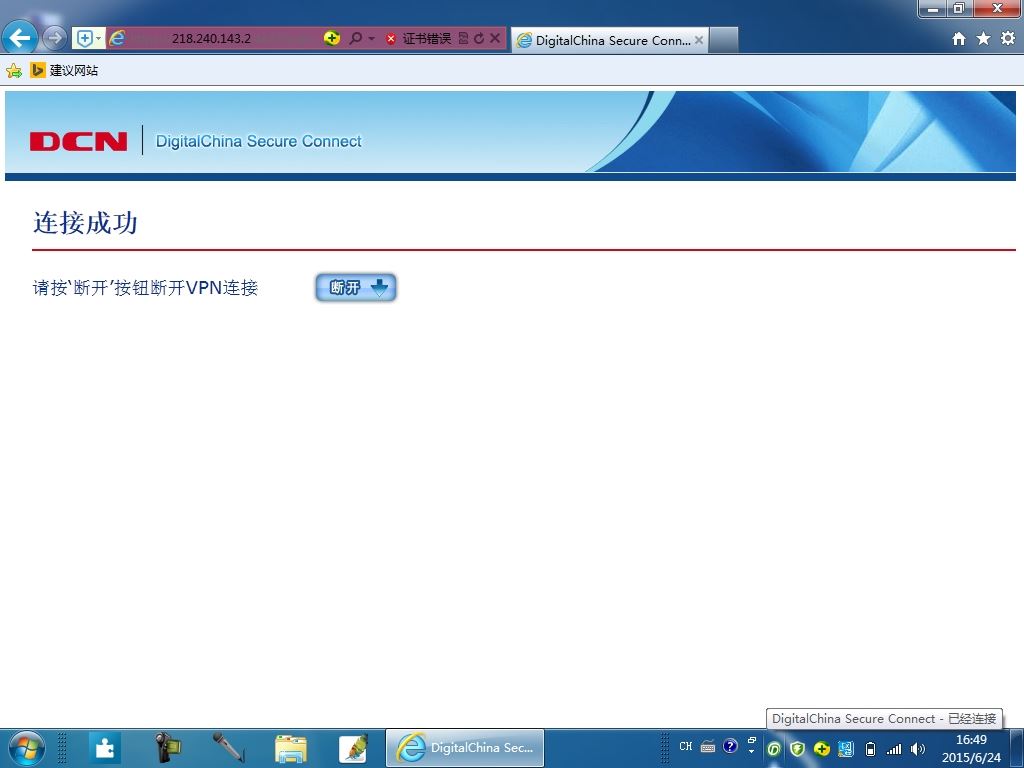Screen dimensions: 1024x768
Task: Click the DigitalChina Secure Connect banner title
Action: [x=259, y=141]
